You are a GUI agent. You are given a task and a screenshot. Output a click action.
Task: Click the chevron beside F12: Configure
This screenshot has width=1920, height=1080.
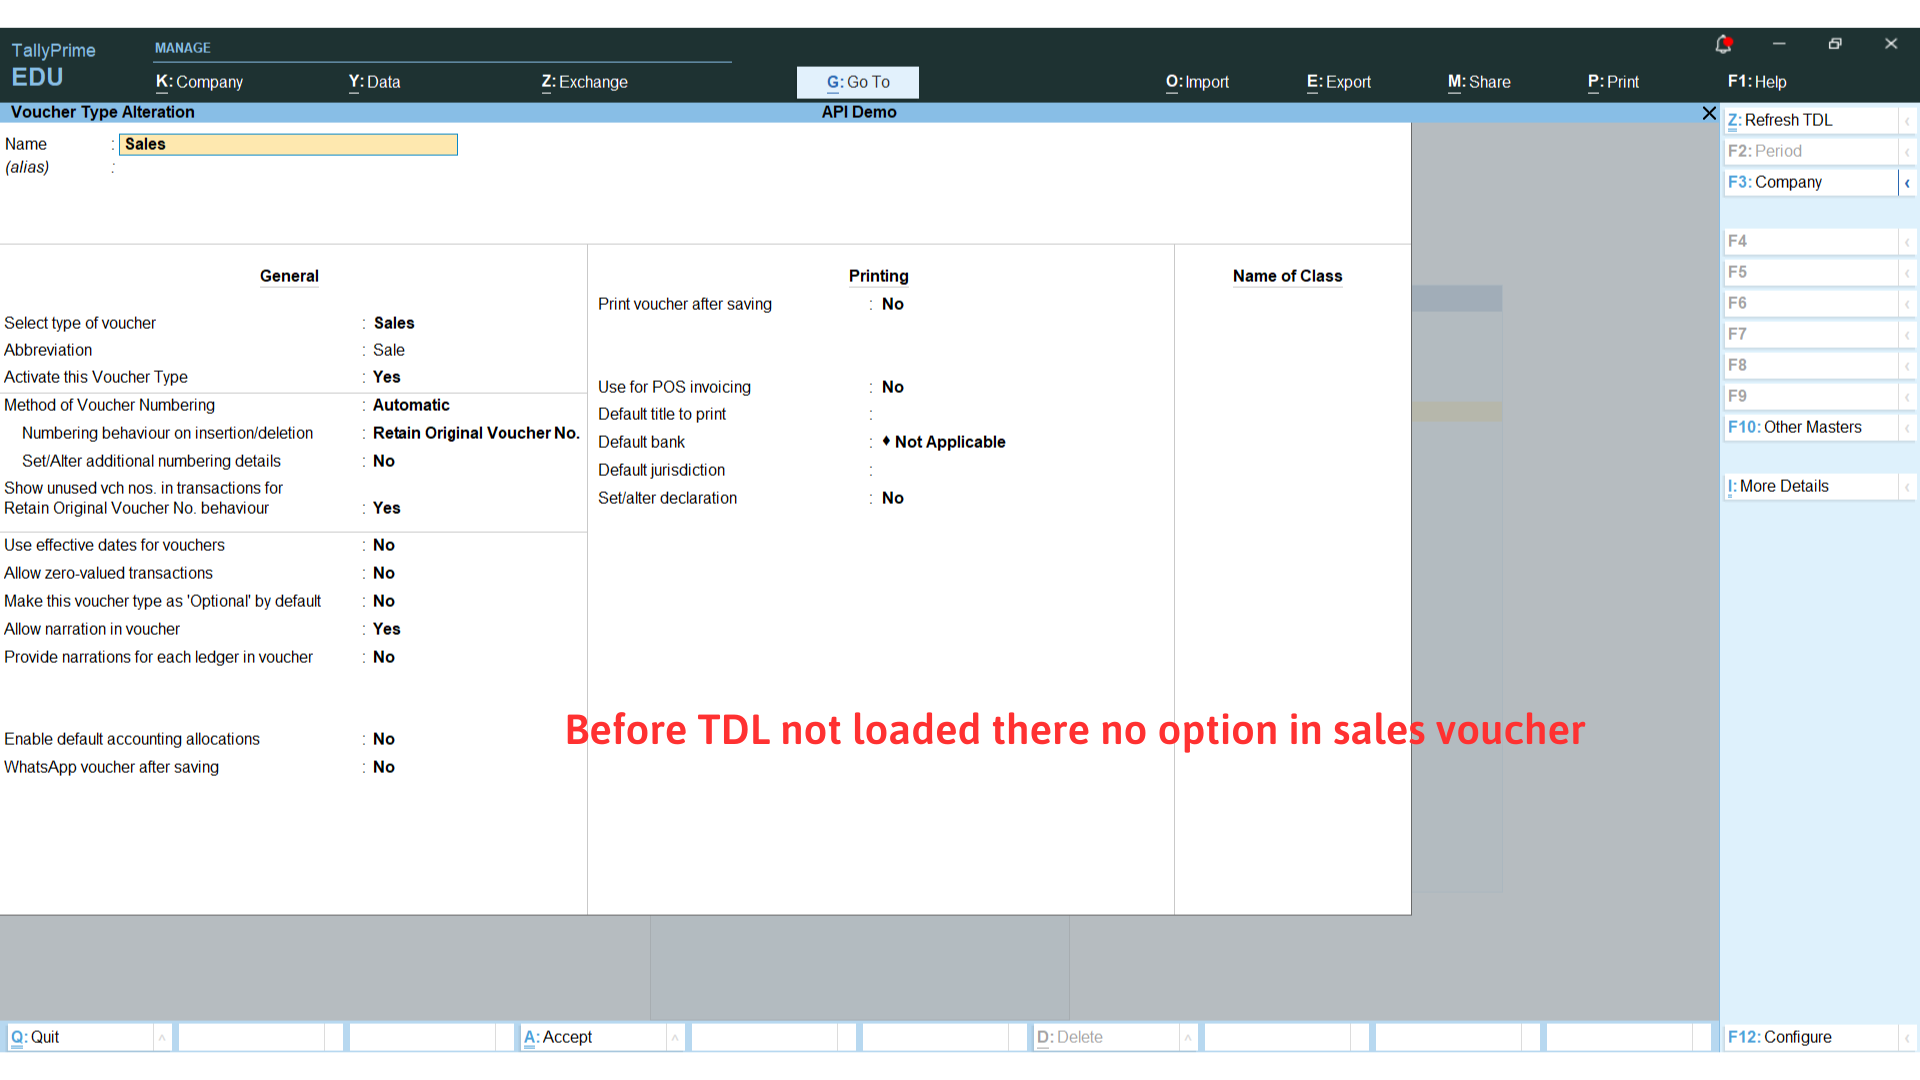point(1907,1038)
